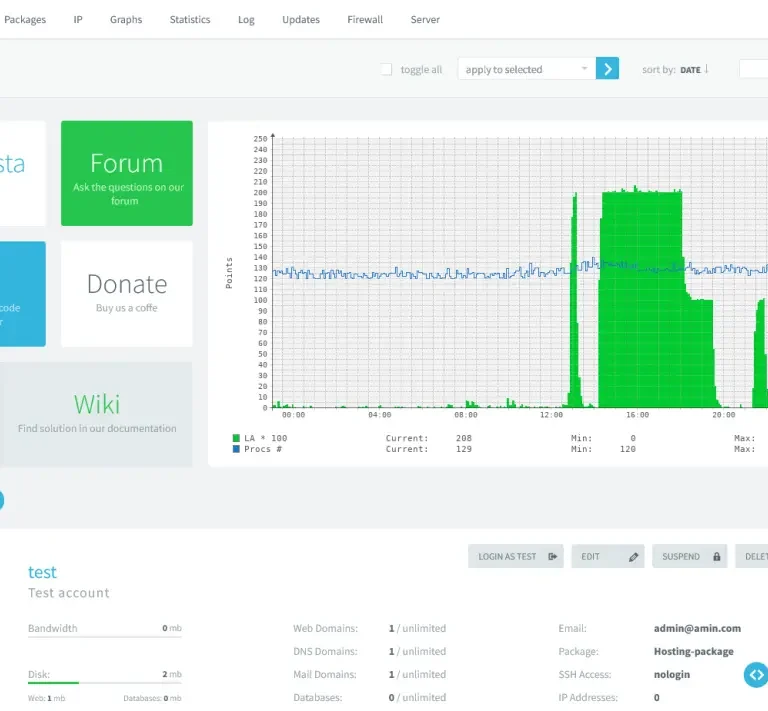Open the Wiki documentation tile
The width and height of the screenshot is (768, 711).
[x=96, y=414]
